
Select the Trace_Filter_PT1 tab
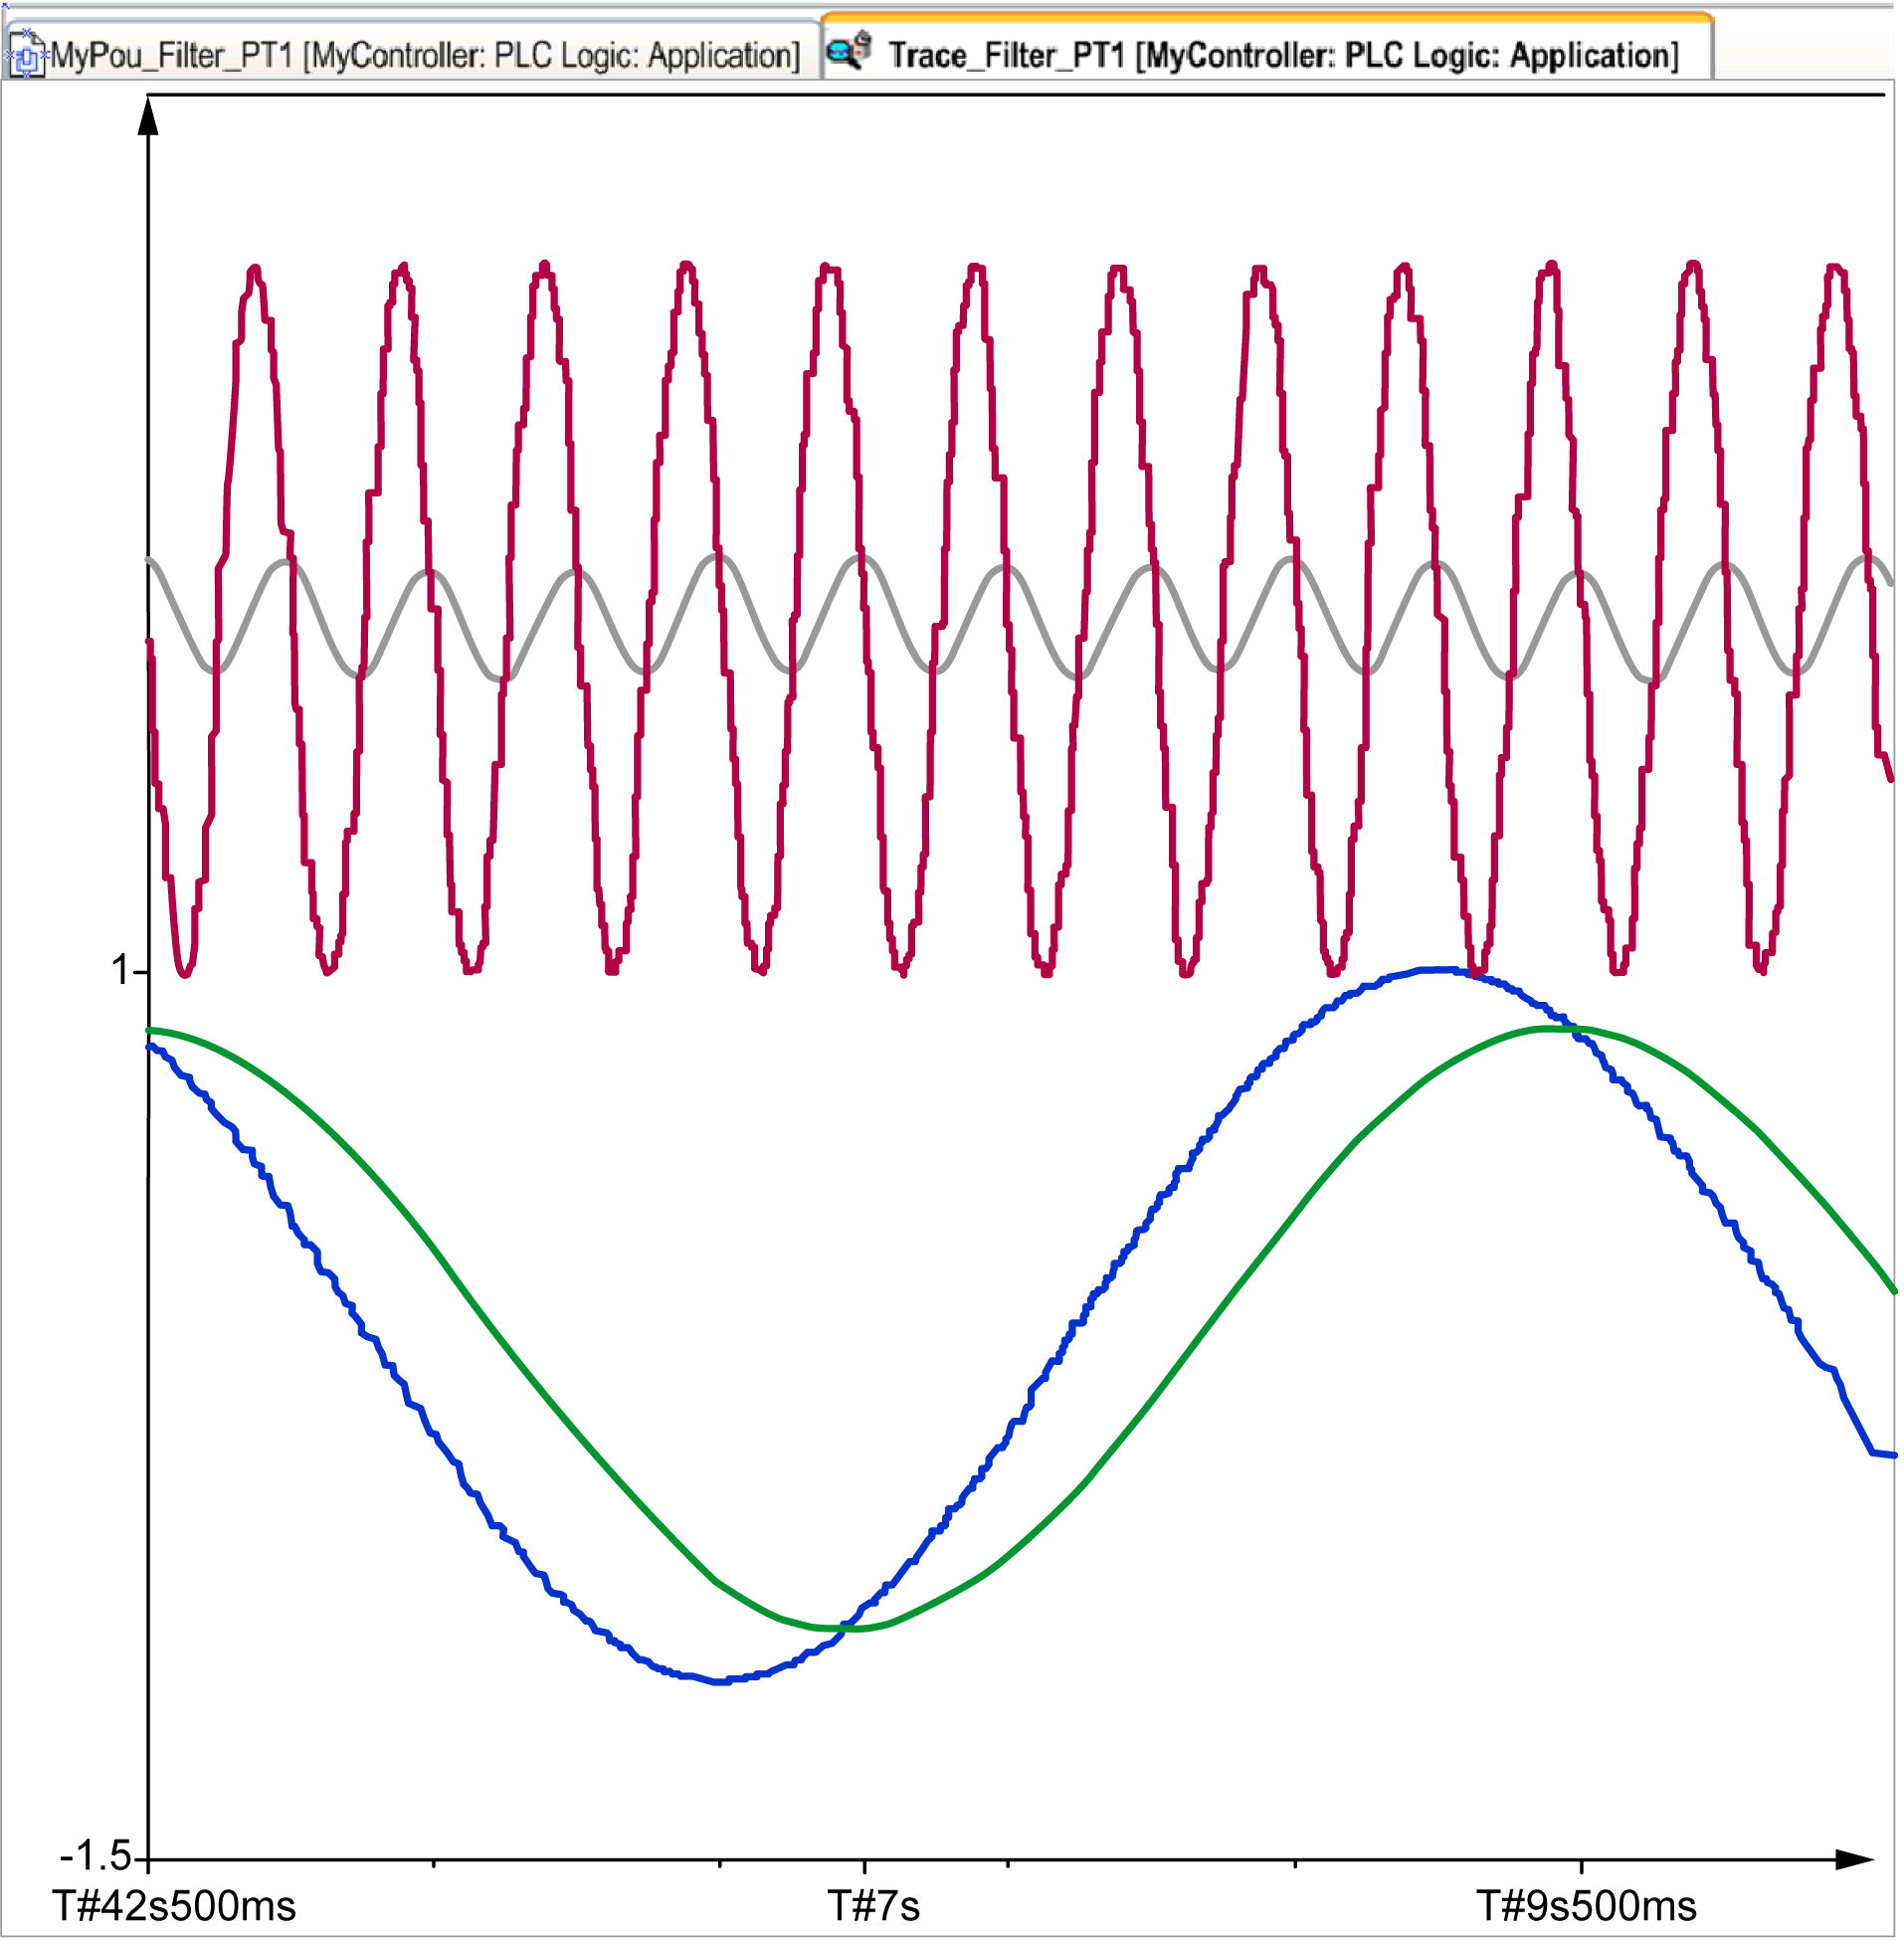click(x=1282, y=56)
